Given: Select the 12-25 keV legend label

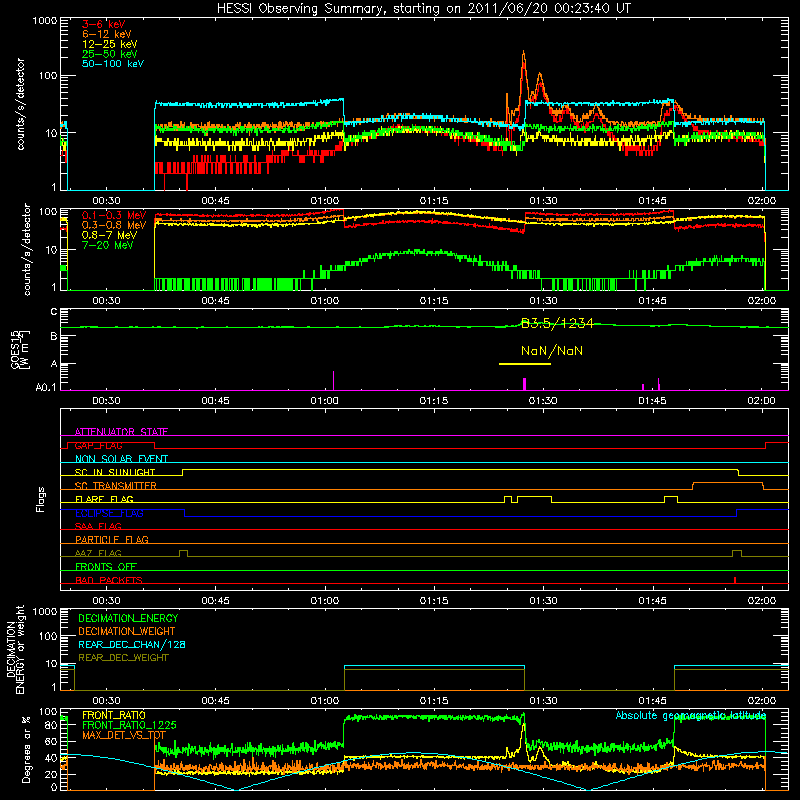Looking at the screenshot, I should (109, 44).
